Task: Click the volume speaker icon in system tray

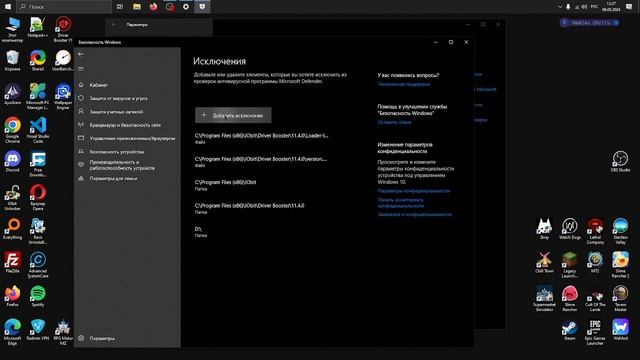Action: 584,7
